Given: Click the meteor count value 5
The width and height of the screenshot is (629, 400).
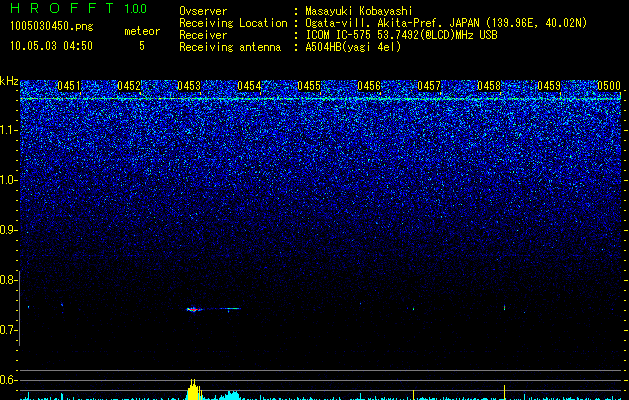Looking at the screenshot, I should [x=142, y=46].
